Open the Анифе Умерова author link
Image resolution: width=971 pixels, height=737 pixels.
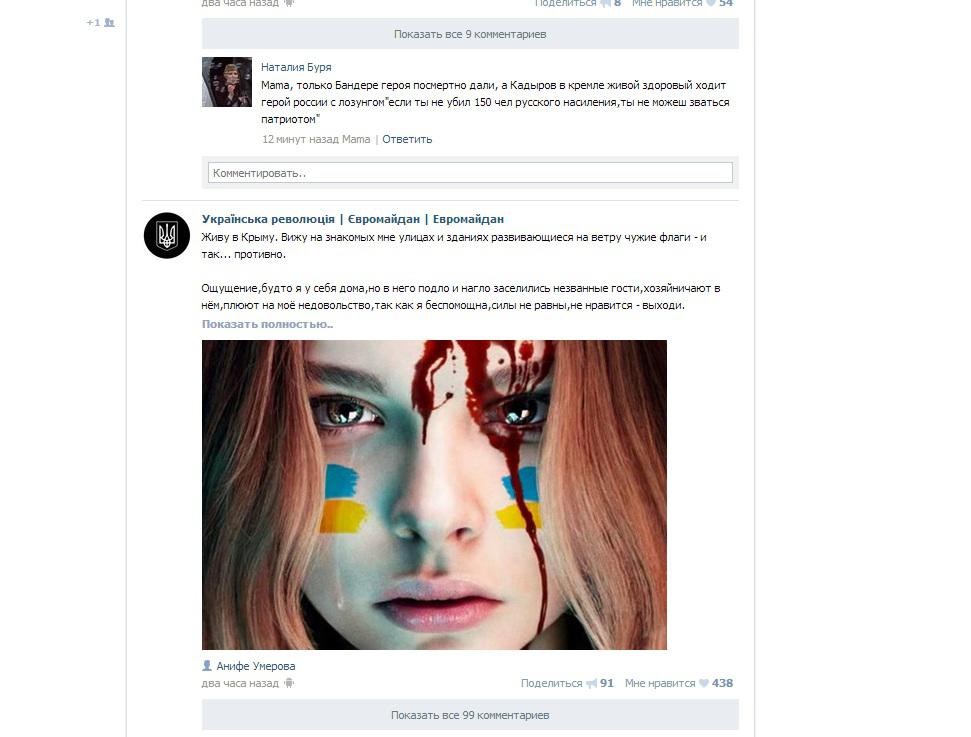[256, 666]
